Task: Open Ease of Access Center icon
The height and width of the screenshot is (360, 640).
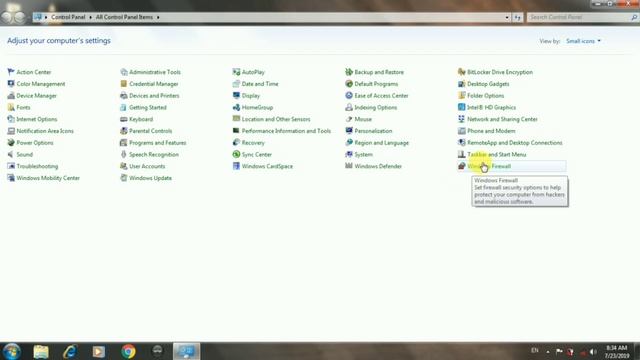Action: pyautogui.click(x=349, y=96)
